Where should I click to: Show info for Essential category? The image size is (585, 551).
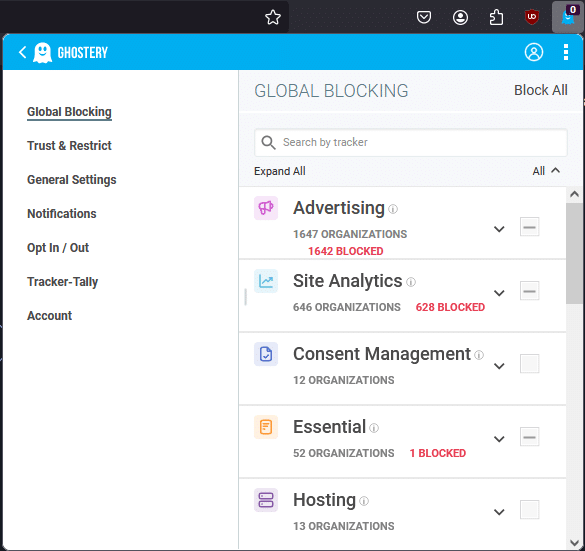point(374,428)
